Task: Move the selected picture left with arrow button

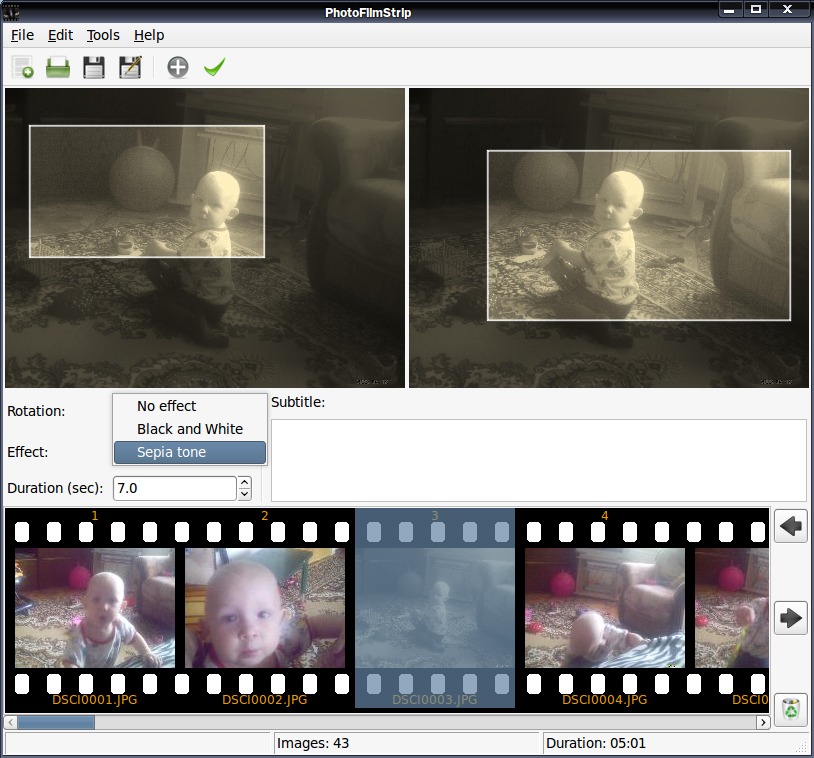Action: [790, 526]
